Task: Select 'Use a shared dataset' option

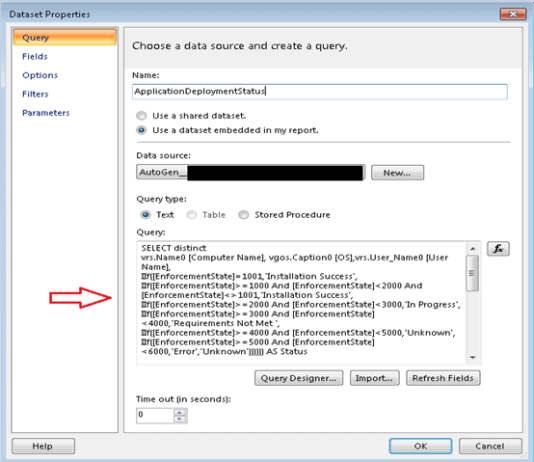Action: pyautogui.click(x=141, y=116)
